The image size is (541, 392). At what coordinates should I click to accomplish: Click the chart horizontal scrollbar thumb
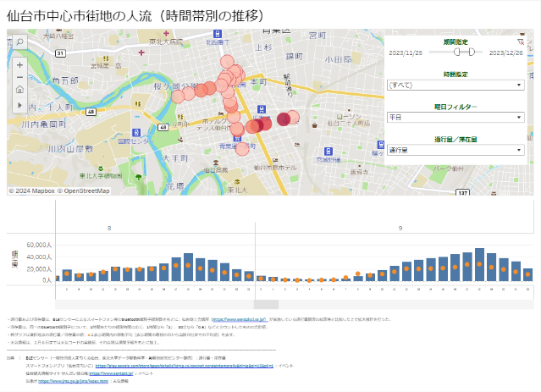tap(266, 304)
